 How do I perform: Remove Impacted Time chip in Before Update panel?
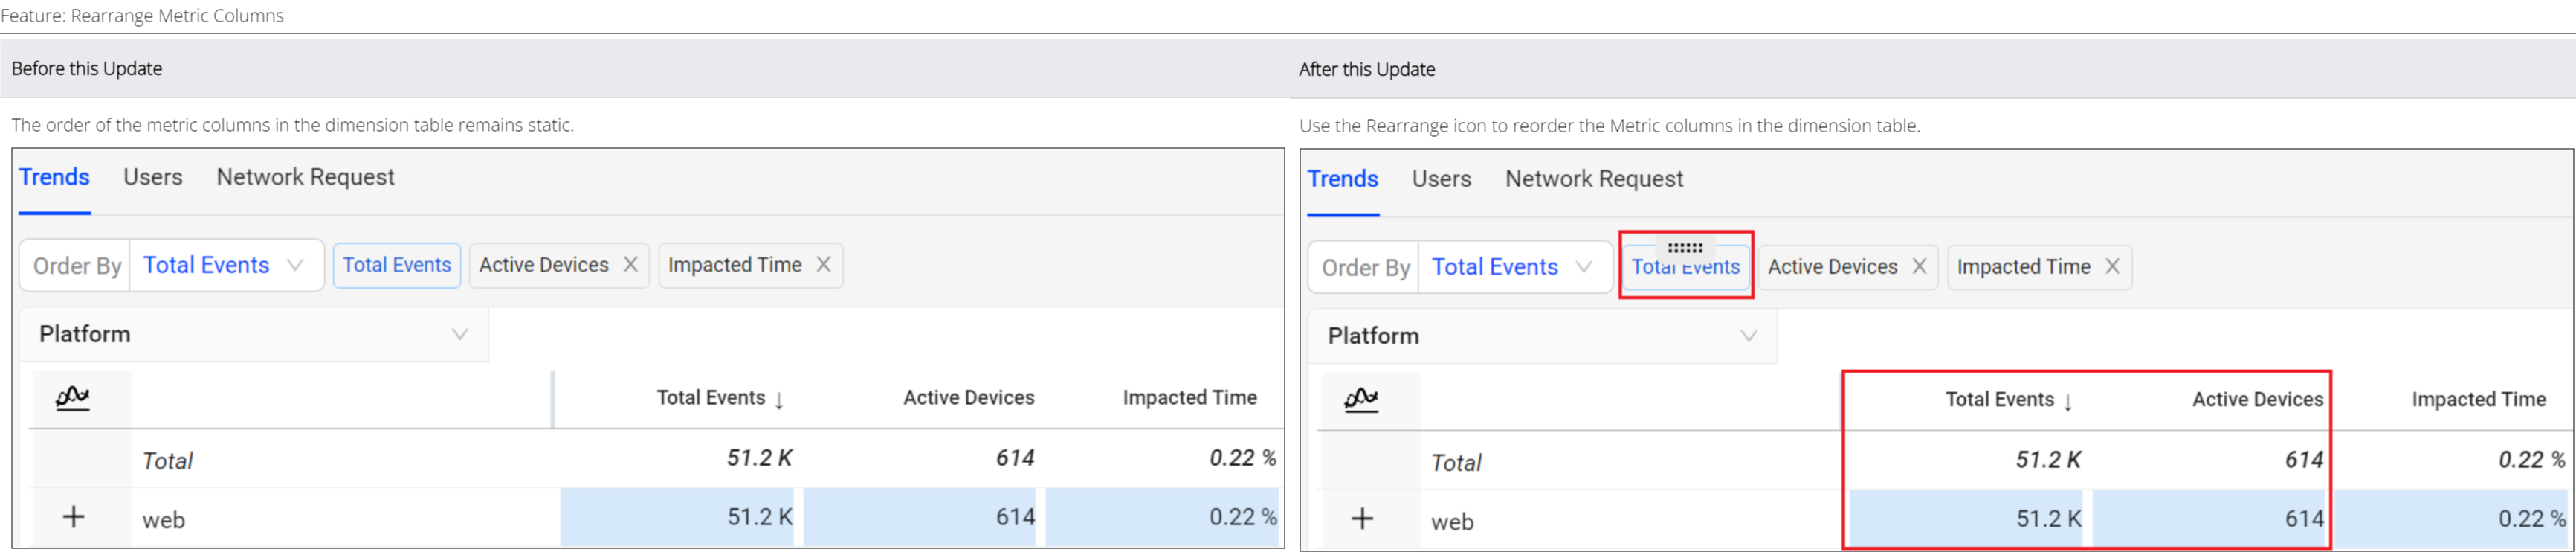tap(823, 264)
